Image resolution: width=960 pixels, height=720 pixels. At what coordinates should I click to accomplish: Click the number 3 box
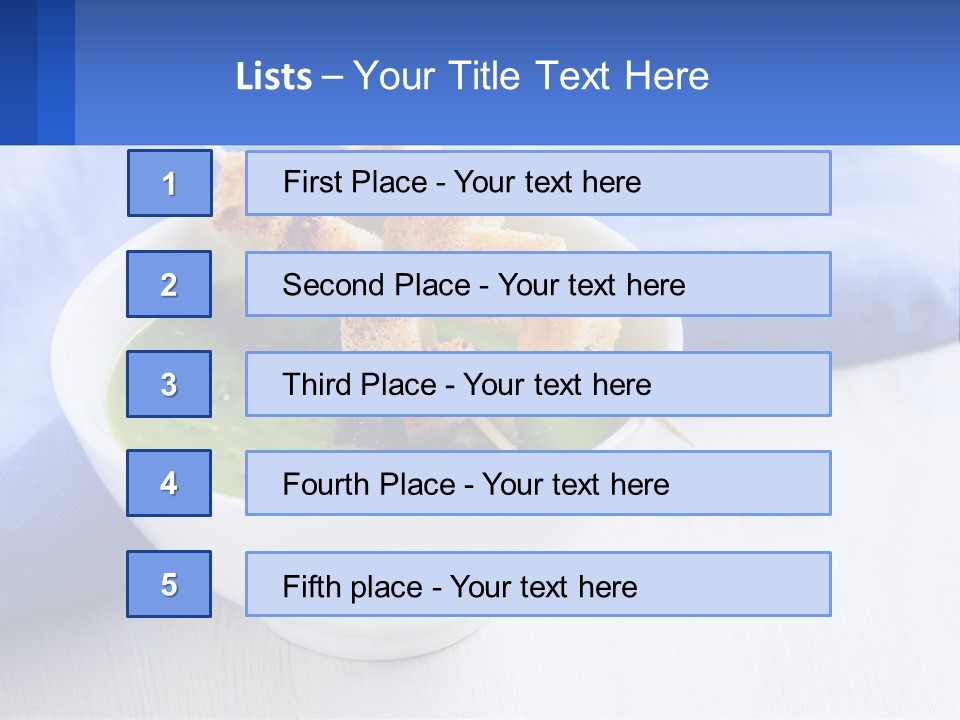click(169, 384)
